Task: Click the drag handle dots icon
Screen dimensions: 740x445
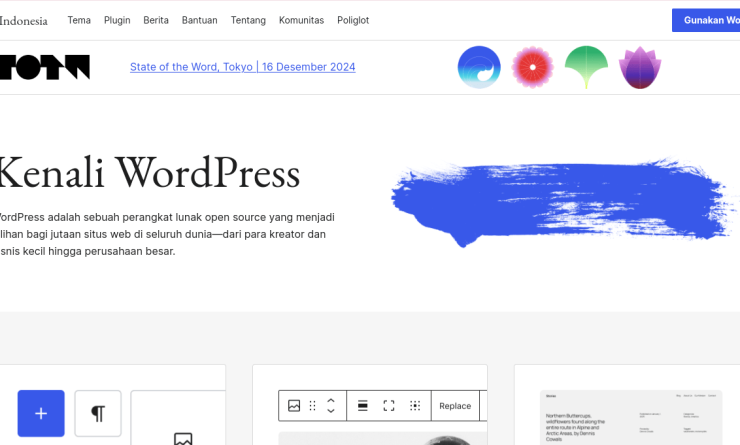Action: [312, 406]
